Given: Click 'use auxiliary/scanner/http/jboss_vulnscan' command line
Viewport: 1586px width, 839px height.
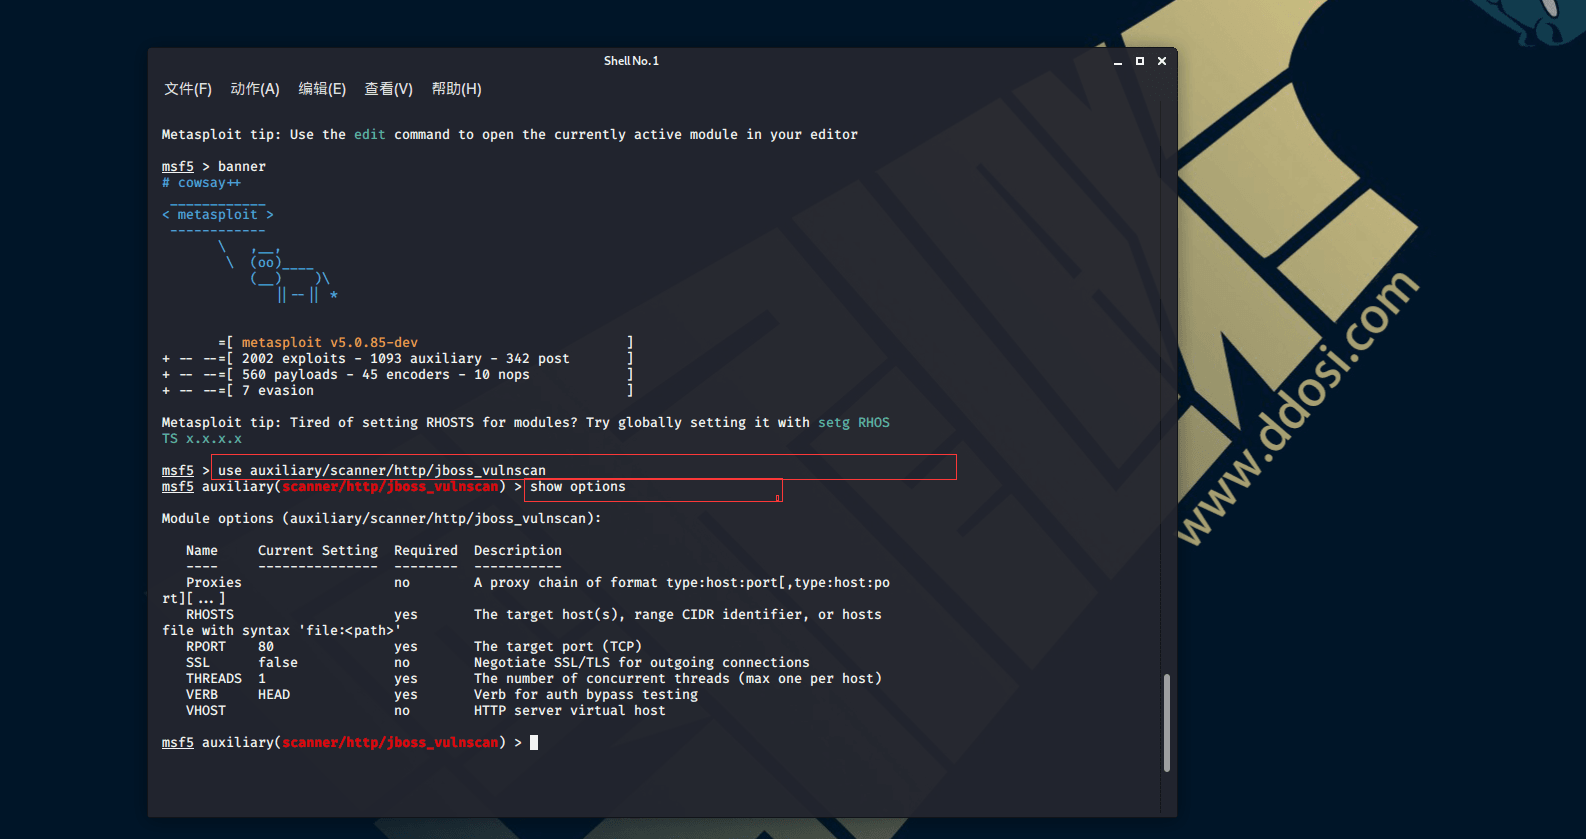Looking at the screenshot, I should click(382, 471).
